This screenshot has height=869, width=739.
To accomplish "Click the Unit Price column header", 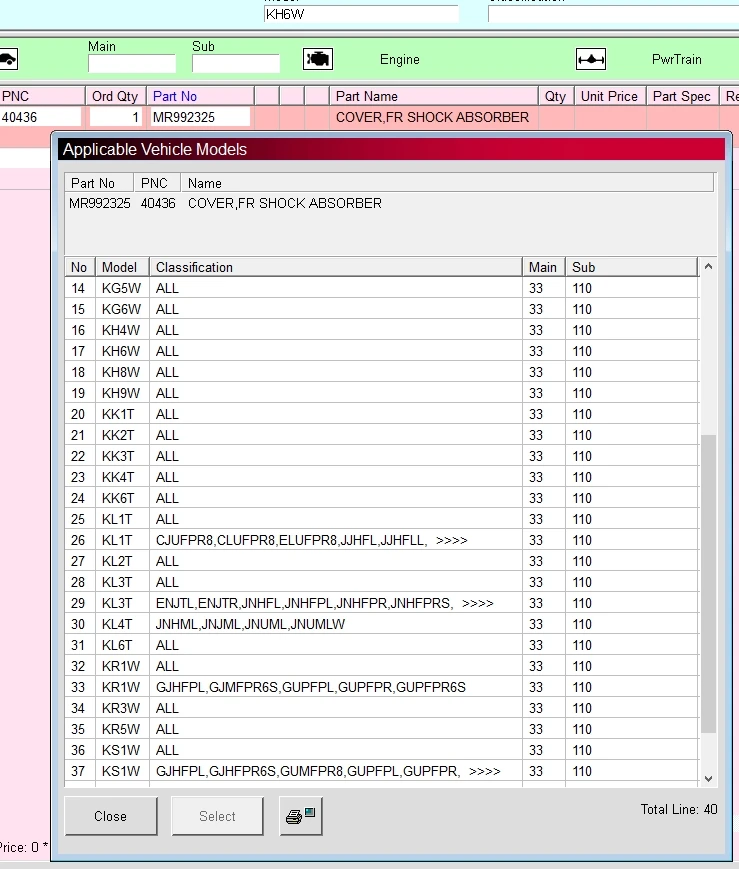I will [x=609, y=96].
